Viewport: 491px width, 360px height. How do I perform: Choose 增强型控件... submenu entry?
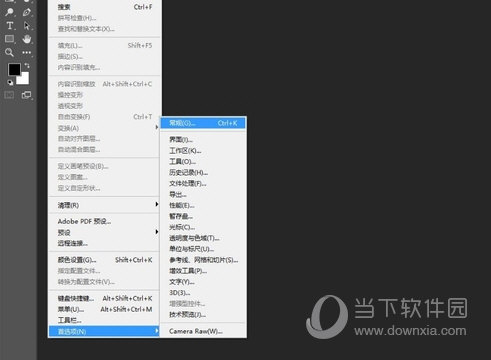[x=203, y=304]
